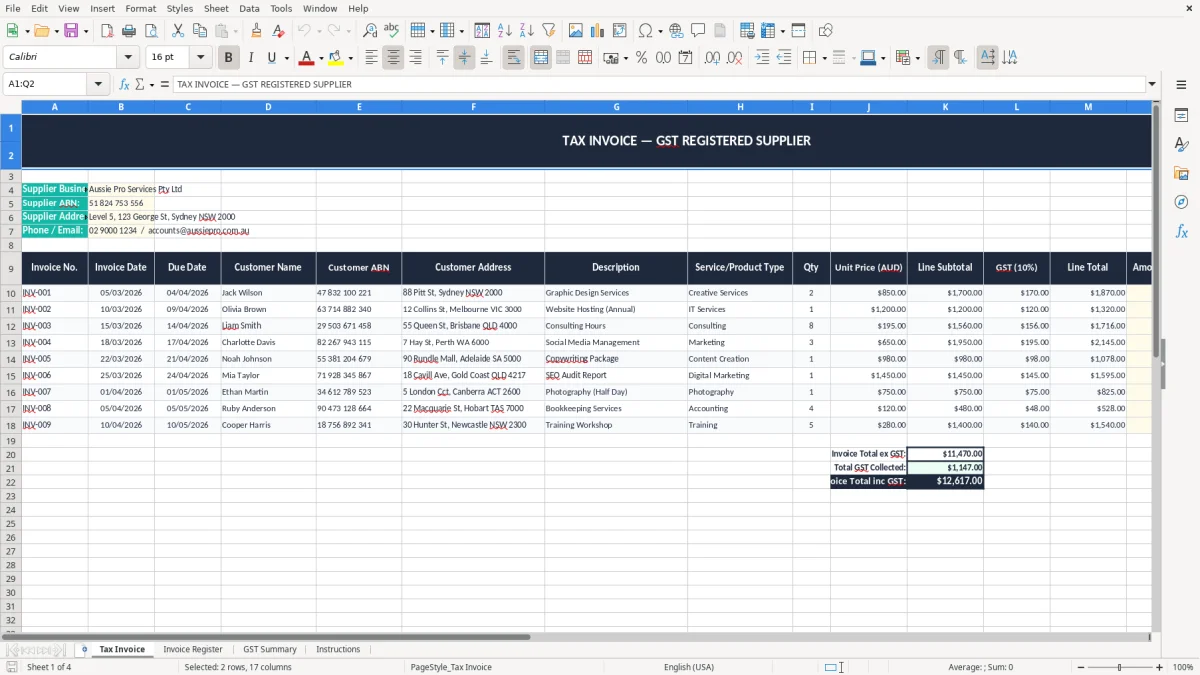Open the Data menu
This screenshot has width=1200, height=675.
pyautogui.click(x=249, y=8)
